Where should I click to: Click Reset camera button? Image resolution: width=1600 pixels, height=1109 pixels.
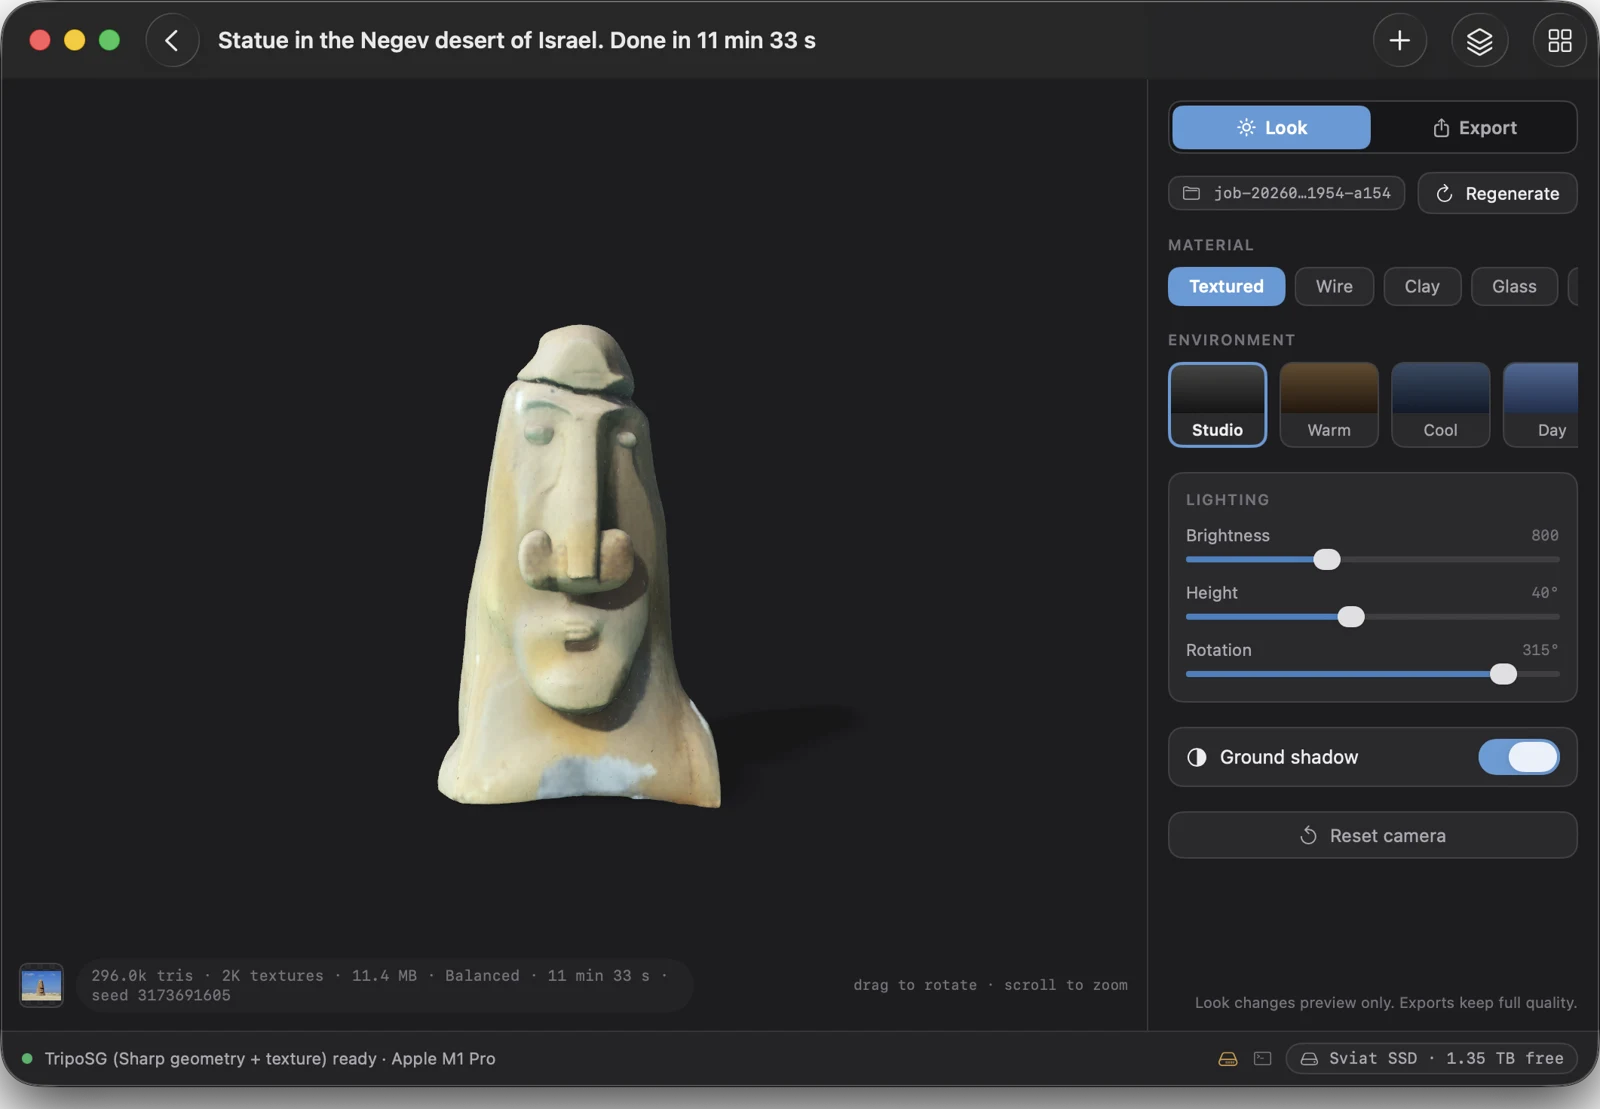click(1372, 835)
